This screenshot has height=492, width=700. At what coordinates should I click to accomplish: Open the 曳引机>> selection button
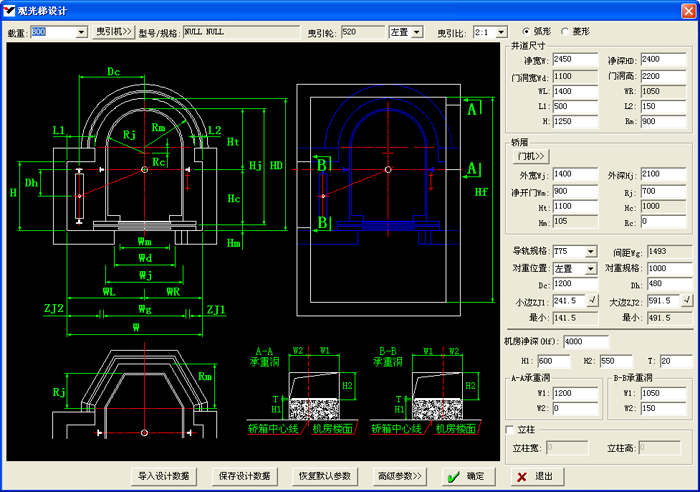113,32
